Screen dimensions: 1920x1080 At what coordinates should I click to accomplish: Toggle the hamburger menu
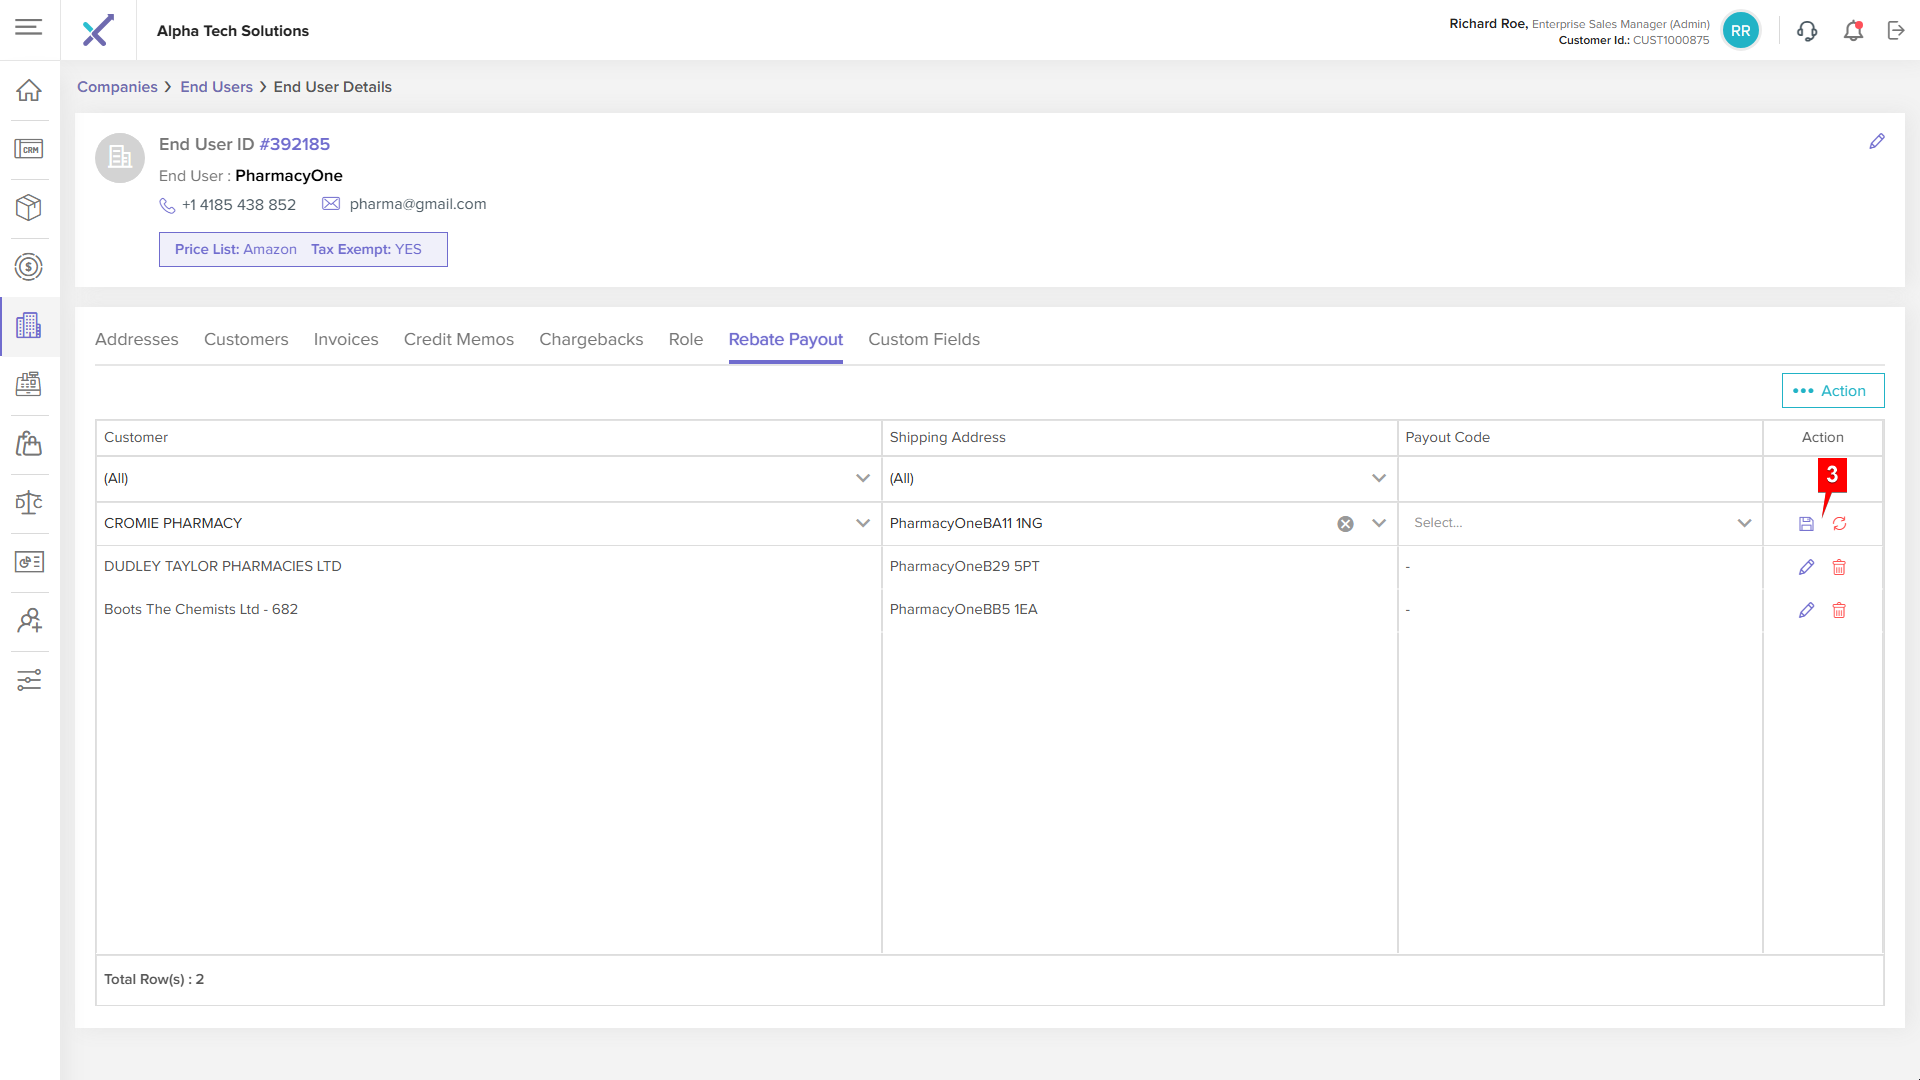(x=29, y=27)
